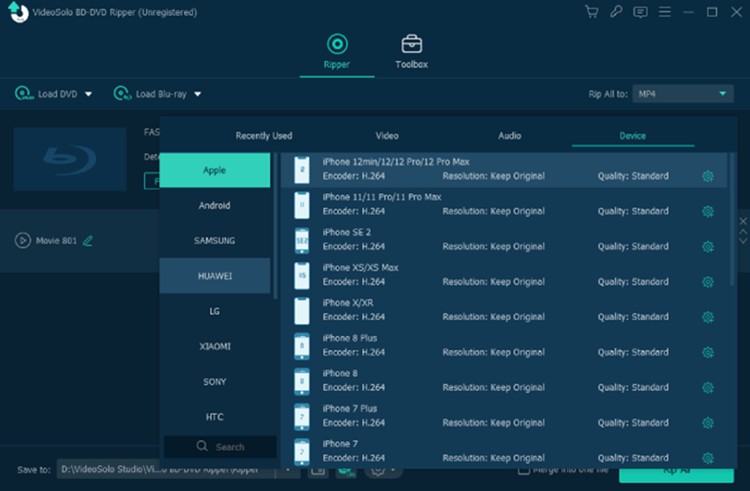
Task: Click the iPhone 11 phone icon
Action: click(302, 205)
